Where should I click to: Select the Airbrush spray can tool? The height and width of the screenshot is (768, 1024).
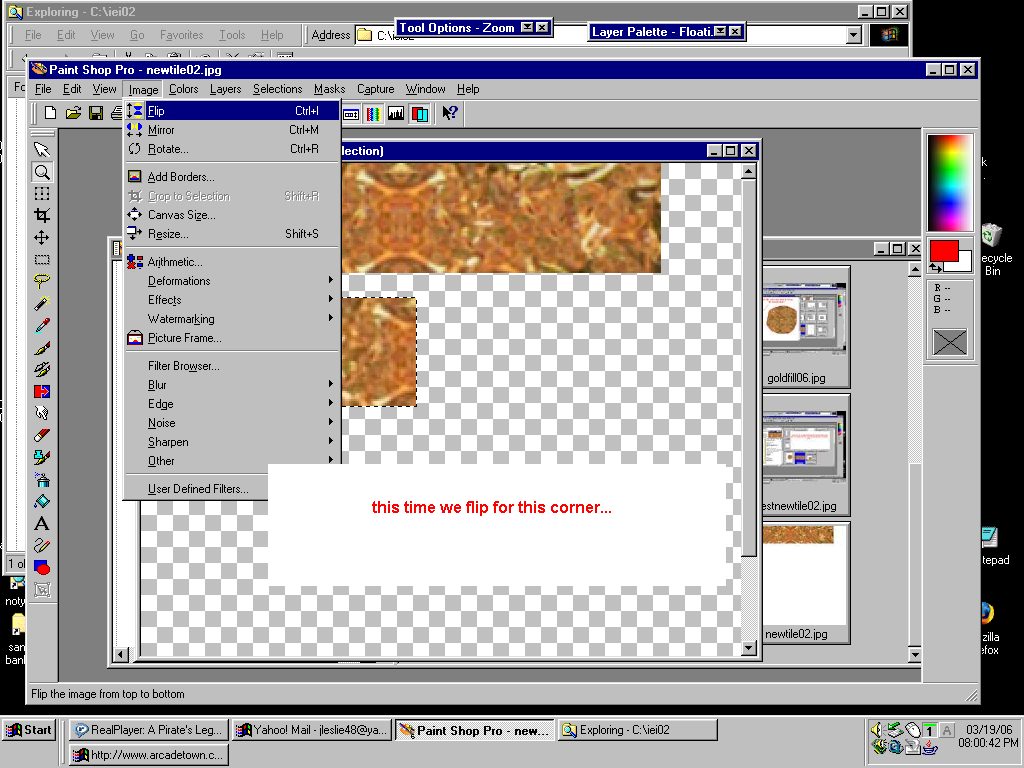click(42, 479)
